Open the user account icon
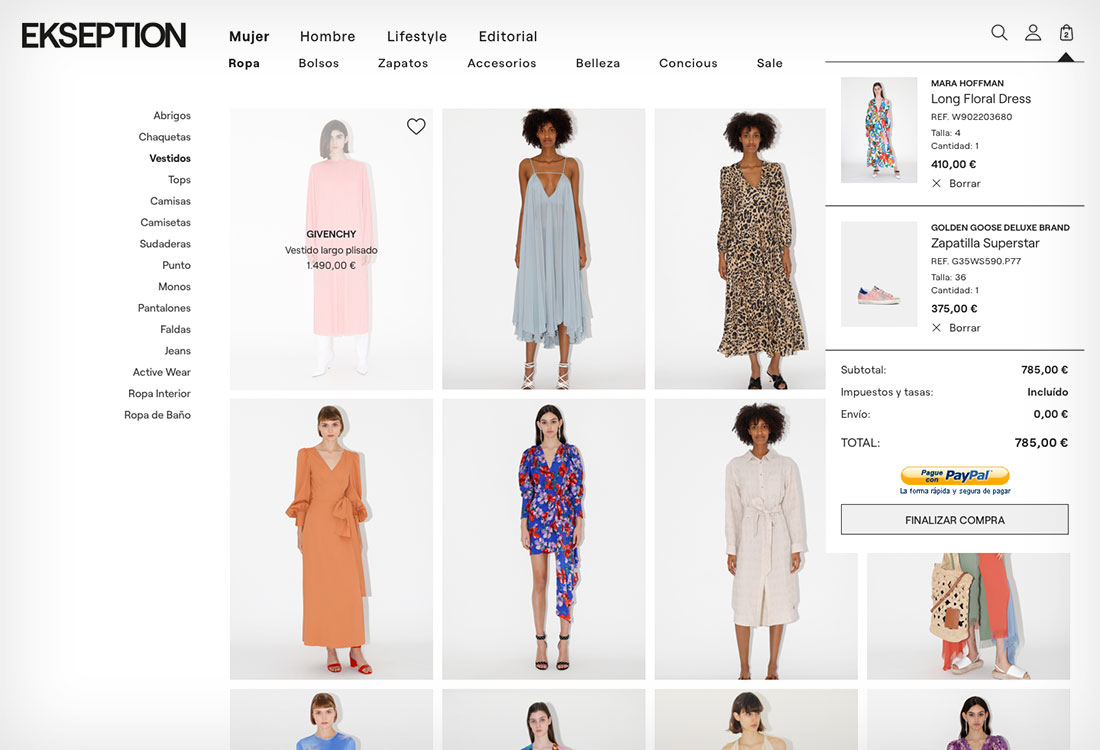 coord(1033,33)
